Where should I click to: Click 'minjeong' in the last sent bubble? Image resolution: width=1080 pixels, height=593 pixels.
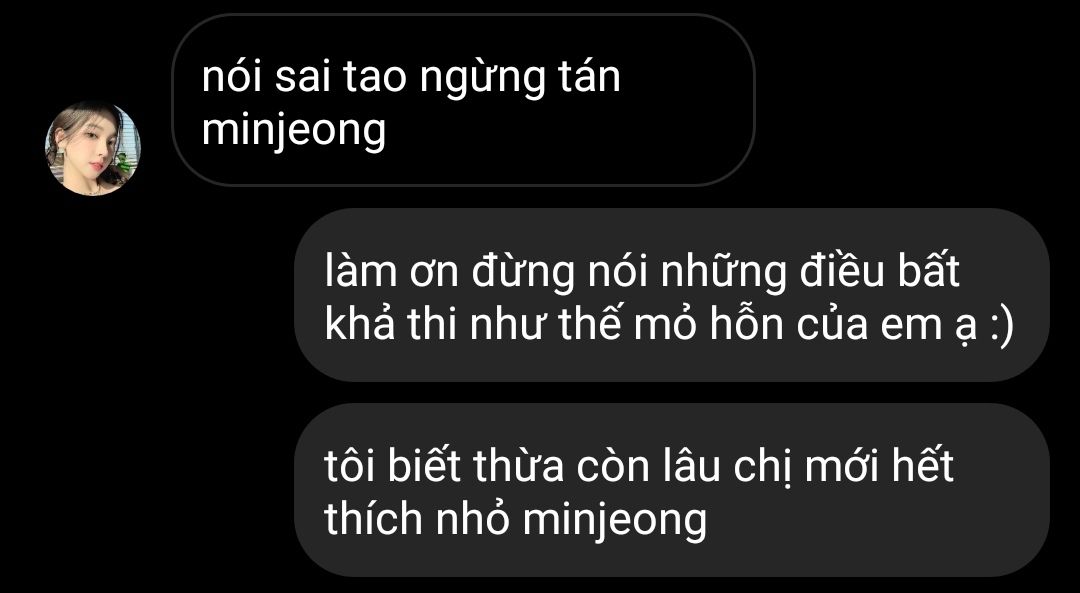click(x=614, y=520)
